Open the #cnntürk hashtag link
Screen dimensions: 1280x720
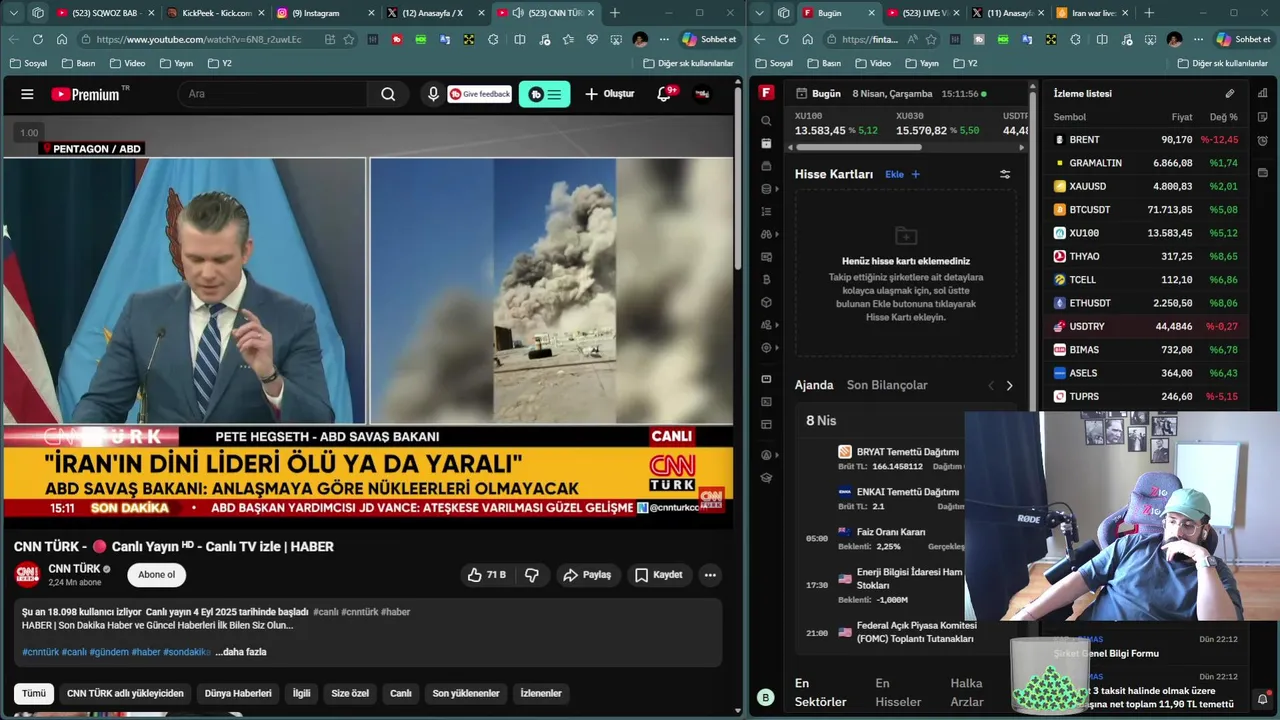[40, 652]
